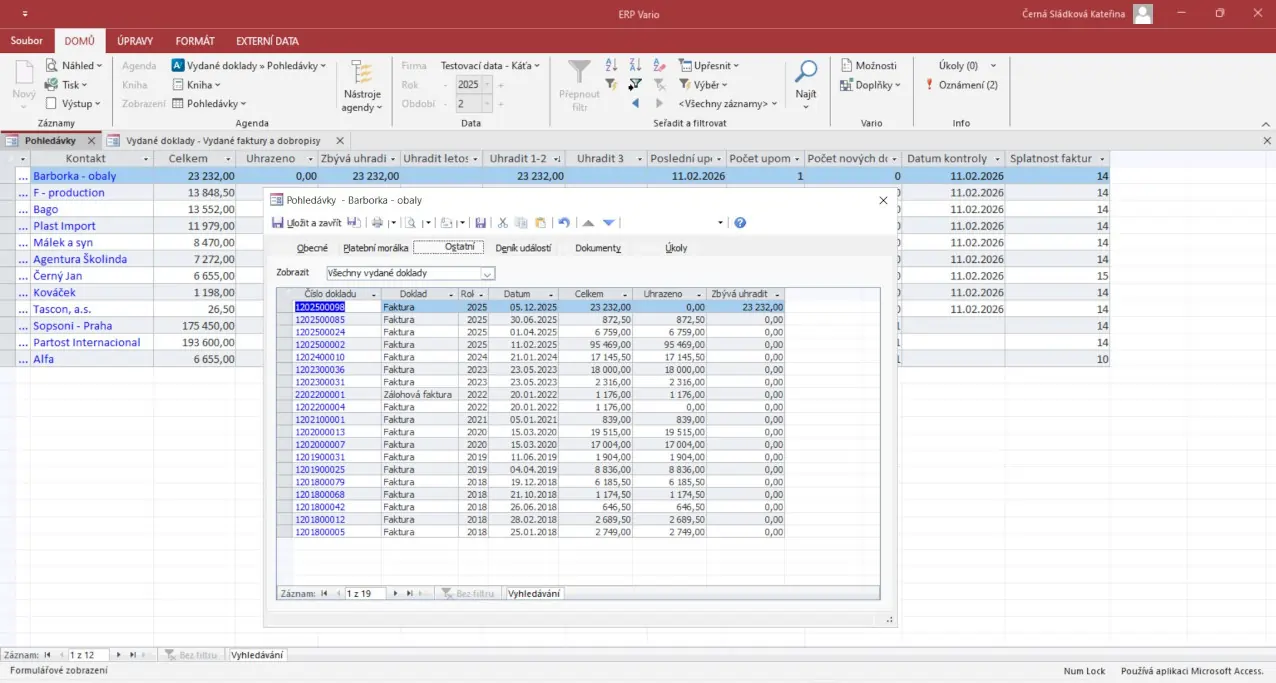Switch to the Platební morálka tab
Viewport: 1276px width, 683px height.
point(375,248)
